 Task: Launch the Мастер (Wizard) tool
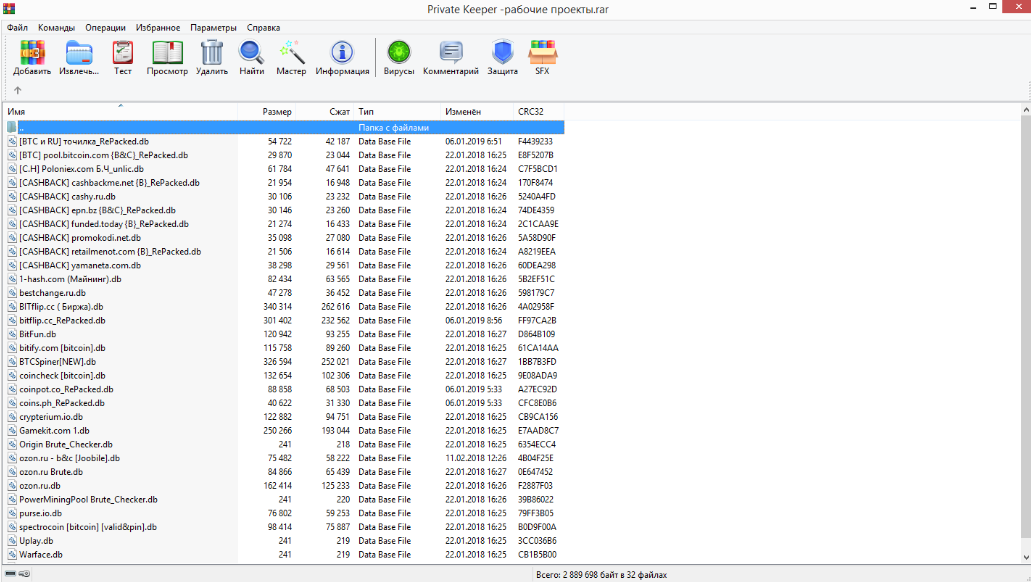click(x=291, y=53)
